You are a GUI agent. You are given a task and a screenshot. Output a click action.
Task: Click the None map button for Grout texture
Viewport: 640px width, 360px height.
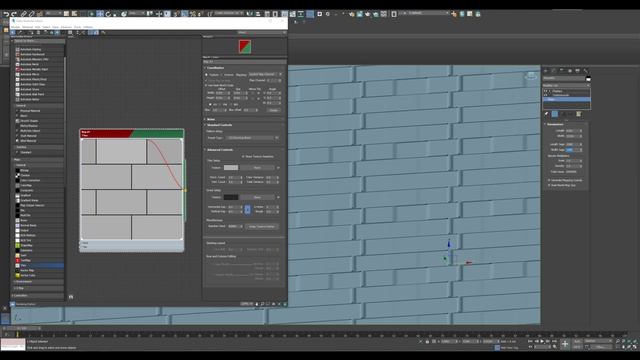(x=257, y=197)
